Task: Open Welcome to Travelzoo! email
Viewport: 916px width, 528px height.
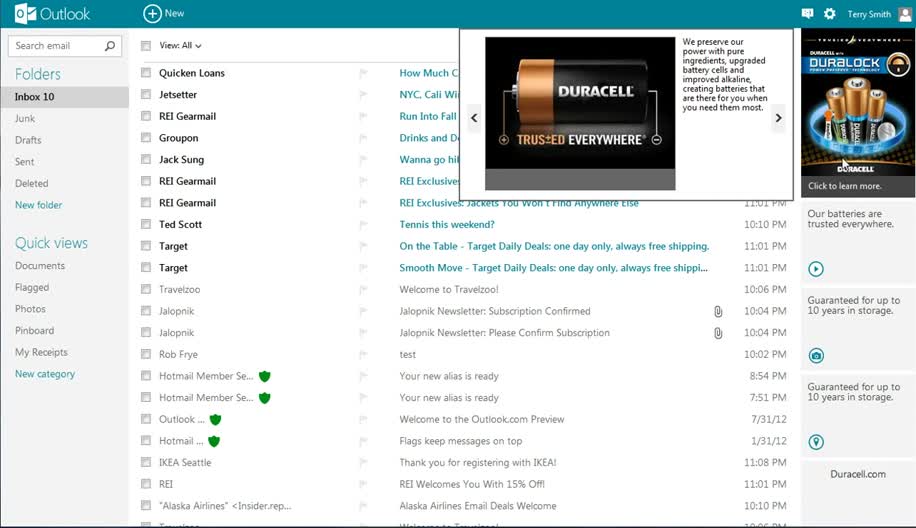Action: coord(449,289)
